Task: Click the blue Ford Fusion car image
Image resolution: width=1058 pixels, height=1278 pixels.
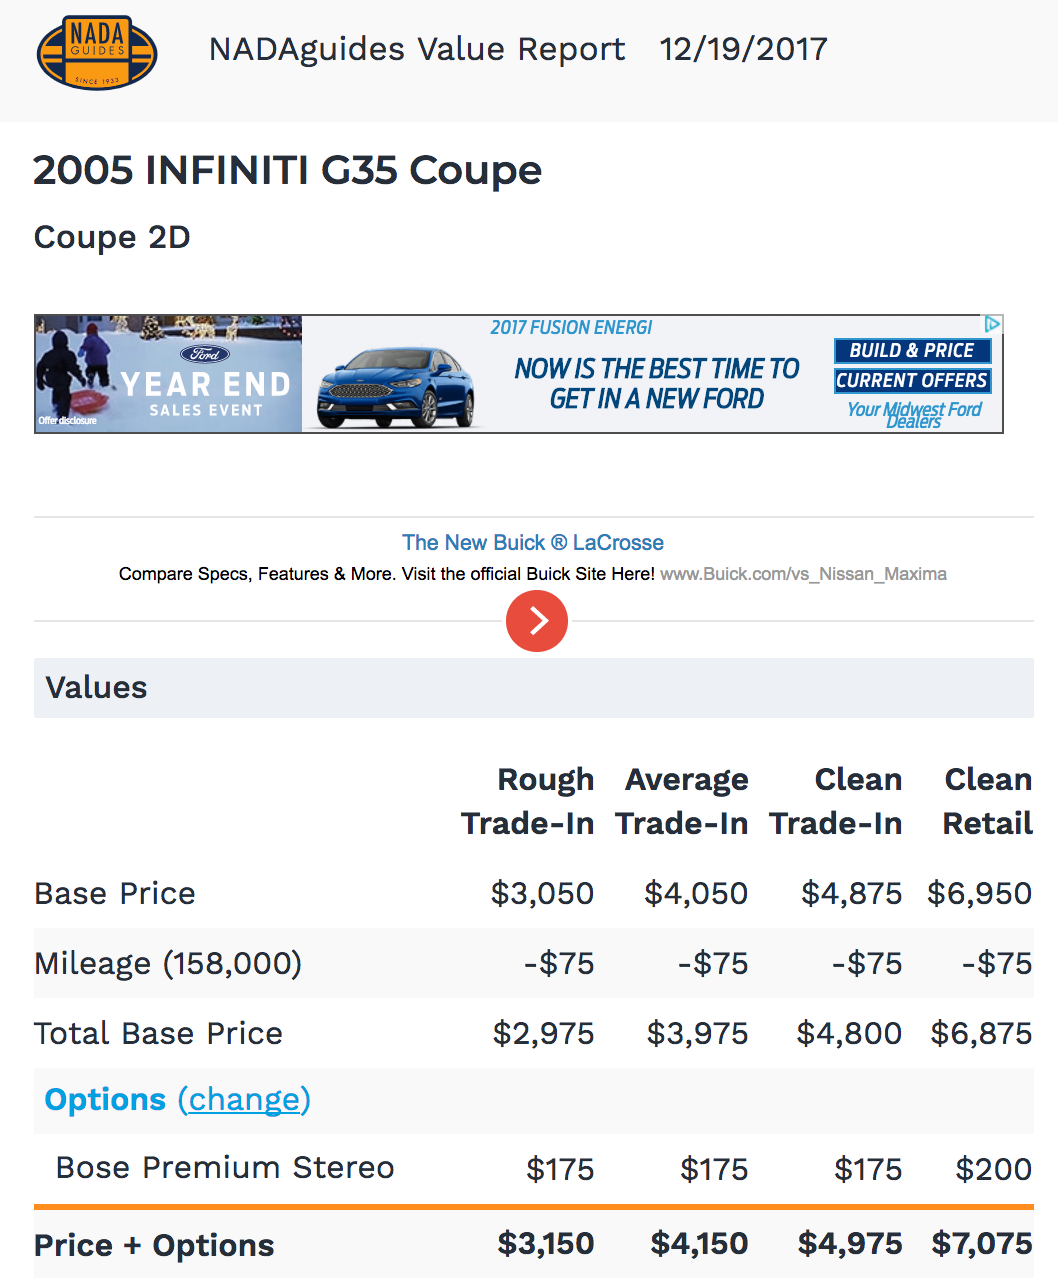Action: (x=395, y=388)
